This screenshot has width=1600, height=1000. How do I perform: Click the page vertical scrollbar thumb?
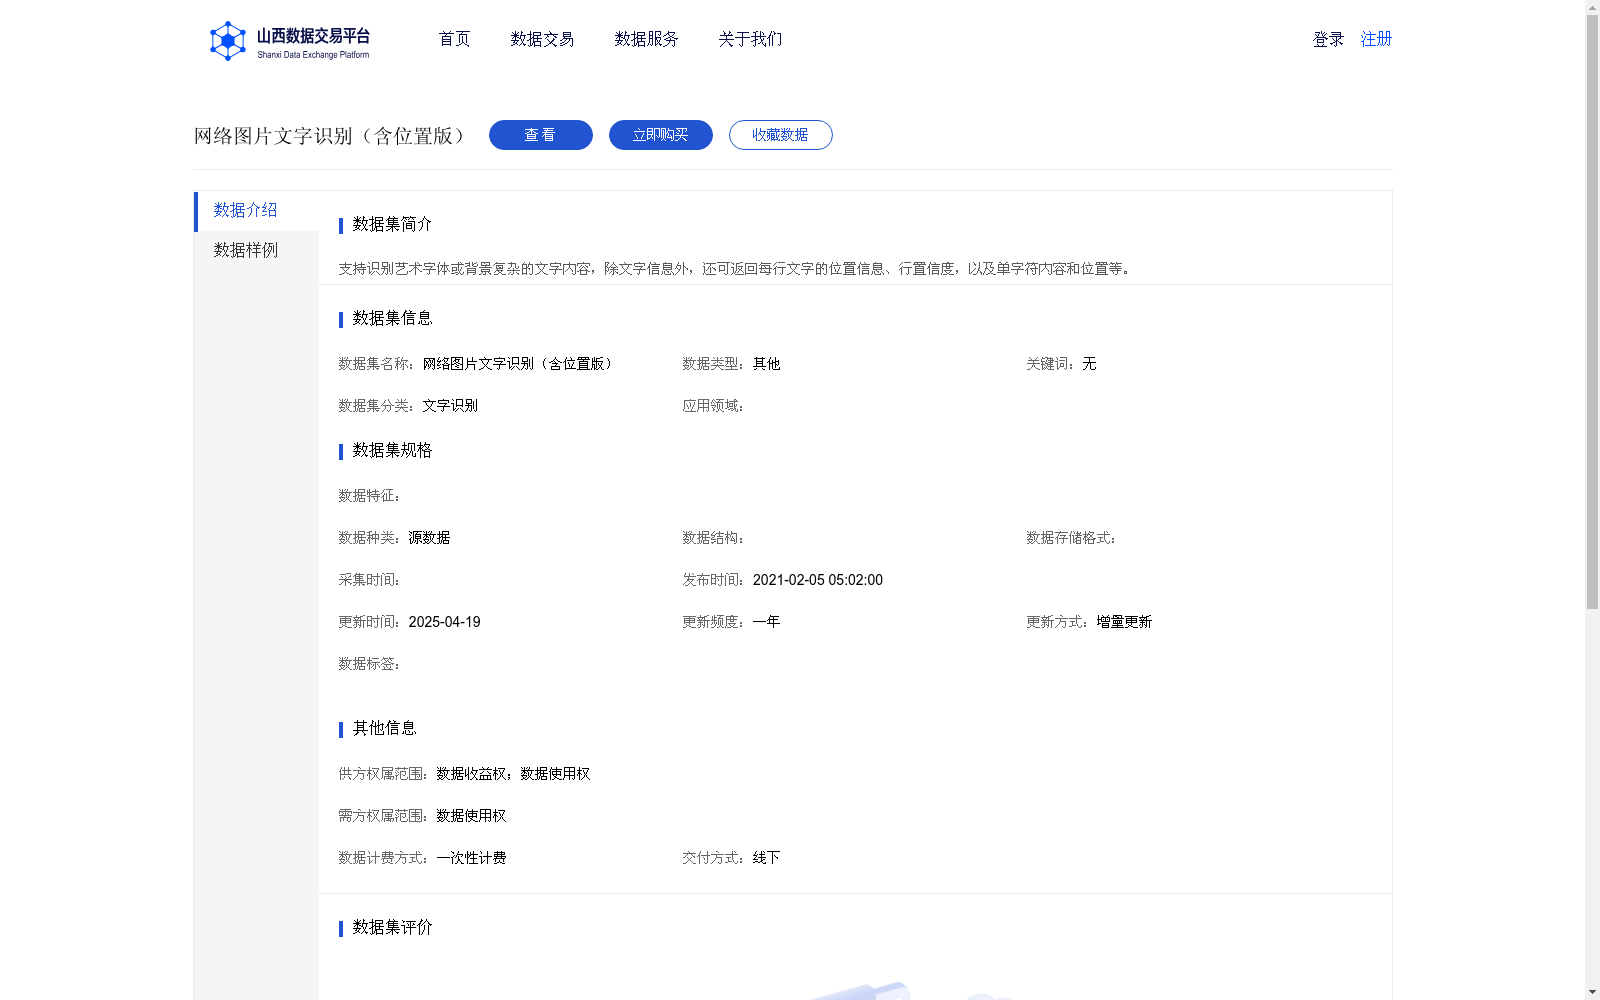[x=1592, y=310]
